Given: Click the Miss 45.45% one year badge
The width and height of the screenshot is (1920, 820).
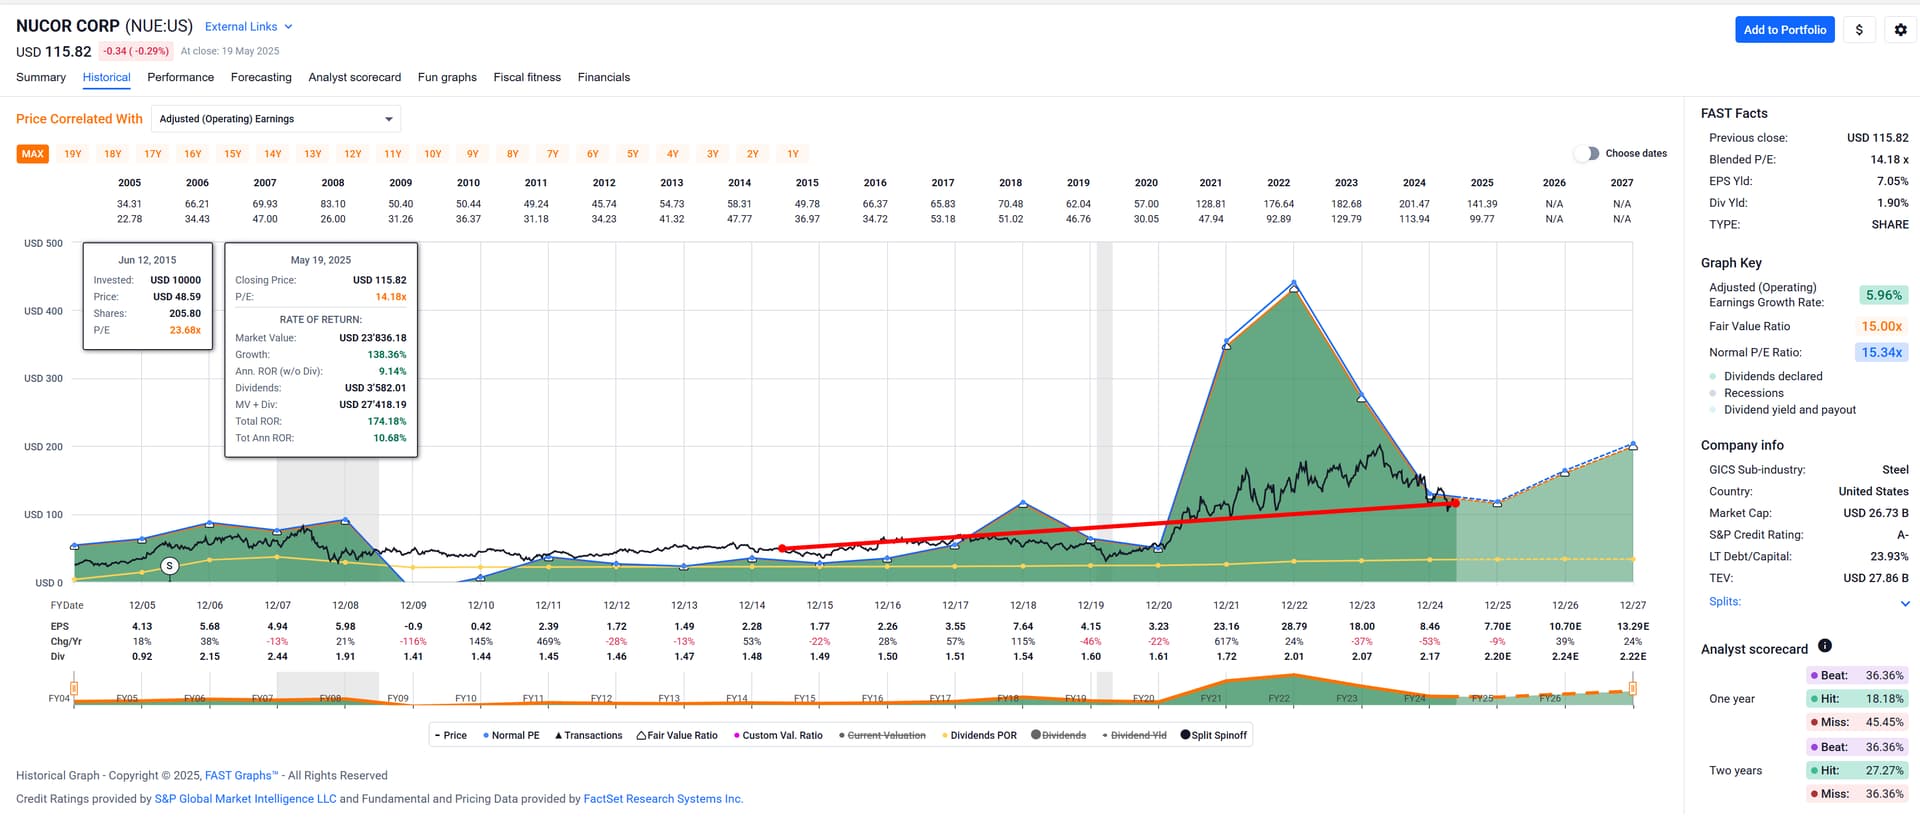Looking at the screenshot, I should coord(1857,722).
